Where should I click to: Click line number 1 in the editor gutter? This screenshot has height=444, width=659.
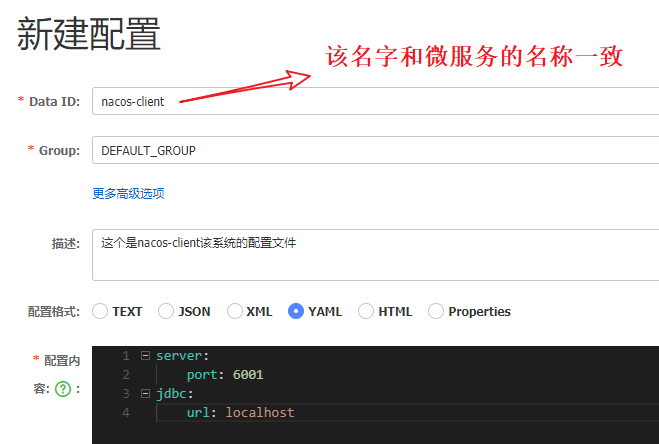126,356
